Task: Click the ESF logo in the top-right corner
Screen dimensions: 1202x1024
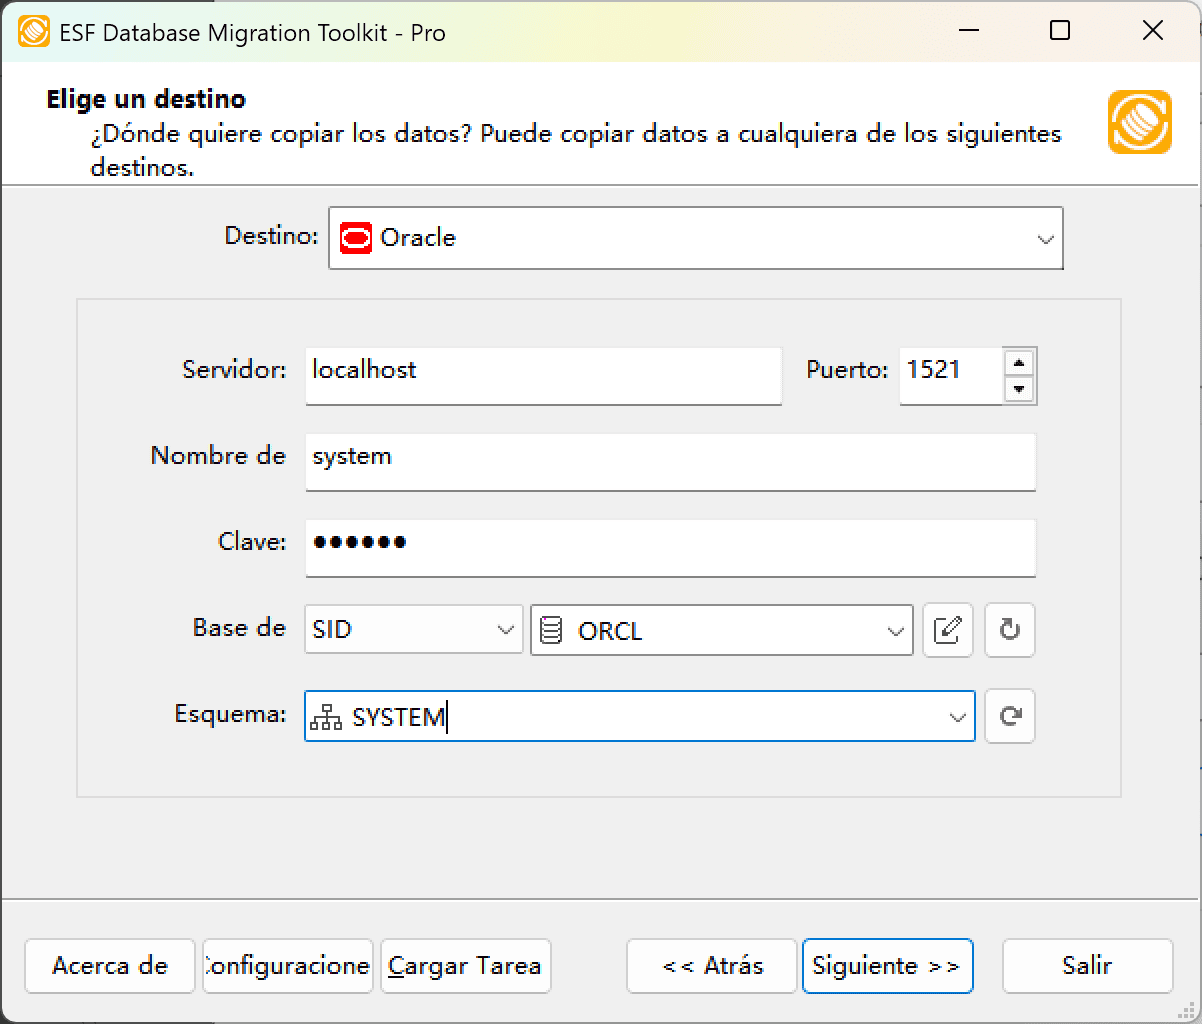Action: [1139, 123]
